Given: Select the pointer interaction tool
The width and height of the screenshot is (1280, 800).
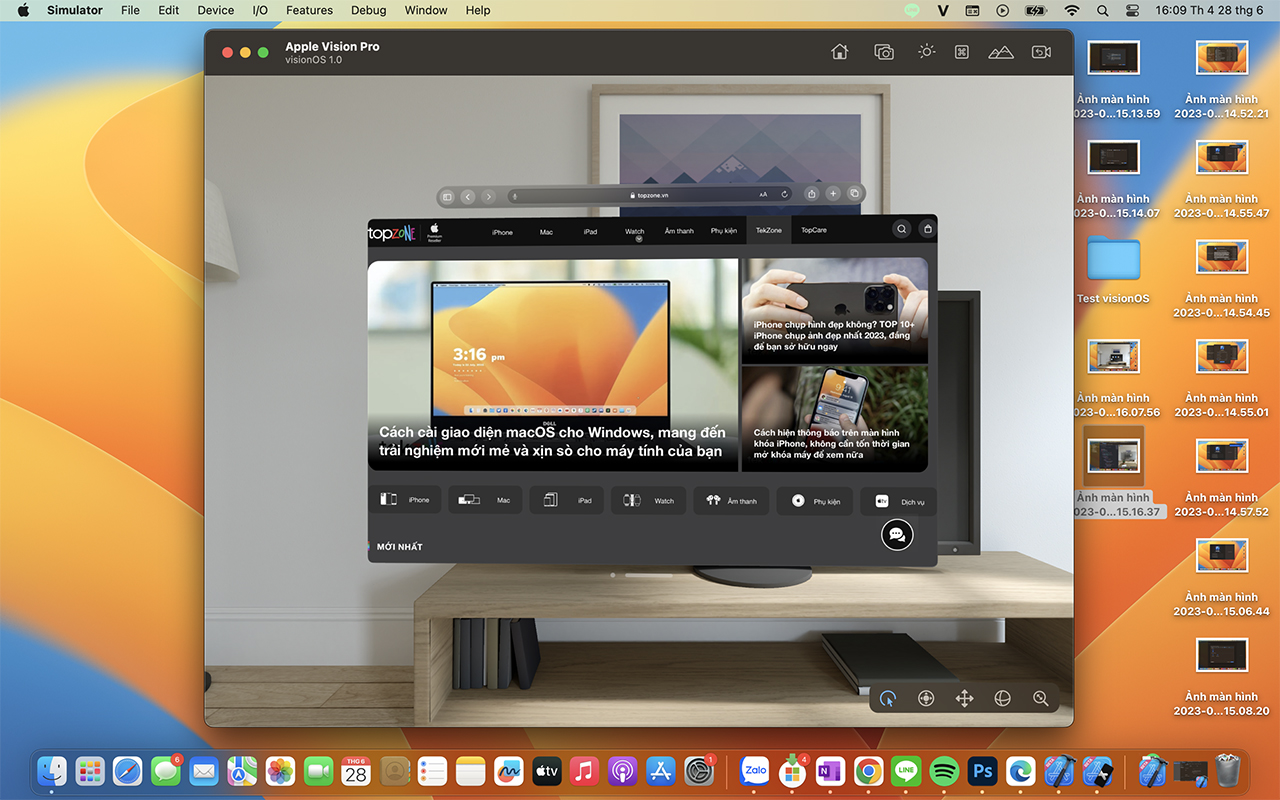Looking at the screenshot, I should [888, 699].
